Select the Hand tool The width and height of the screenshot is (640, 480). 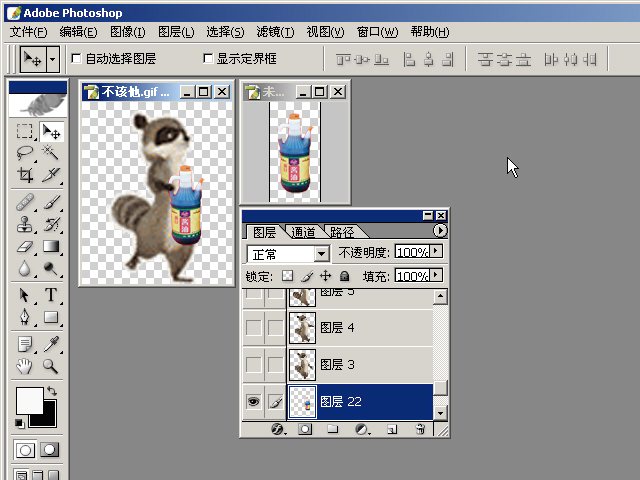coord(25,366)
